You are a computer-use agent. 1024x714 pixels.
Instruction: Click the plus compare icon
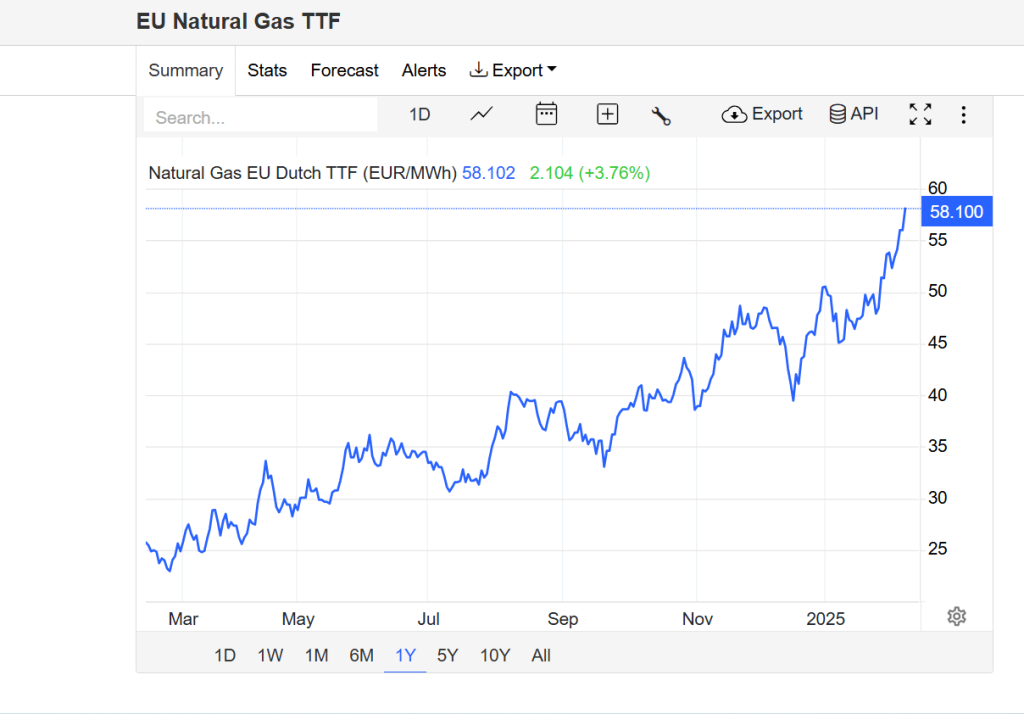pos(607,114)
